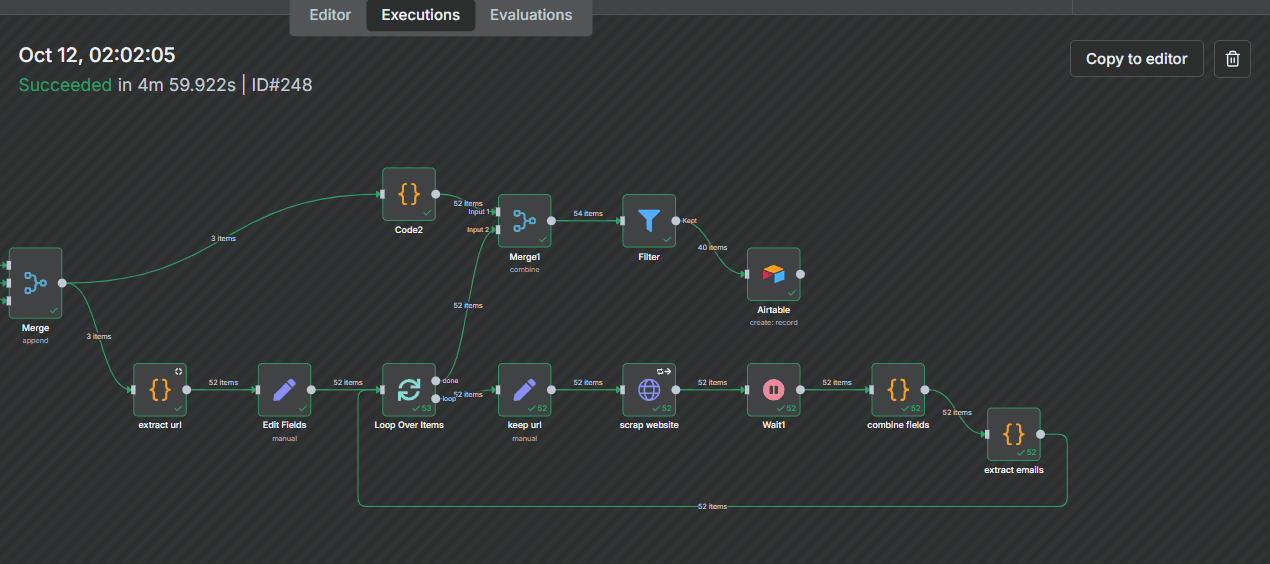This screenshot has width=1270, height=564.
Task: Click the execution ID#248 text
Action: pyautogui.click(x=282, y=85)
